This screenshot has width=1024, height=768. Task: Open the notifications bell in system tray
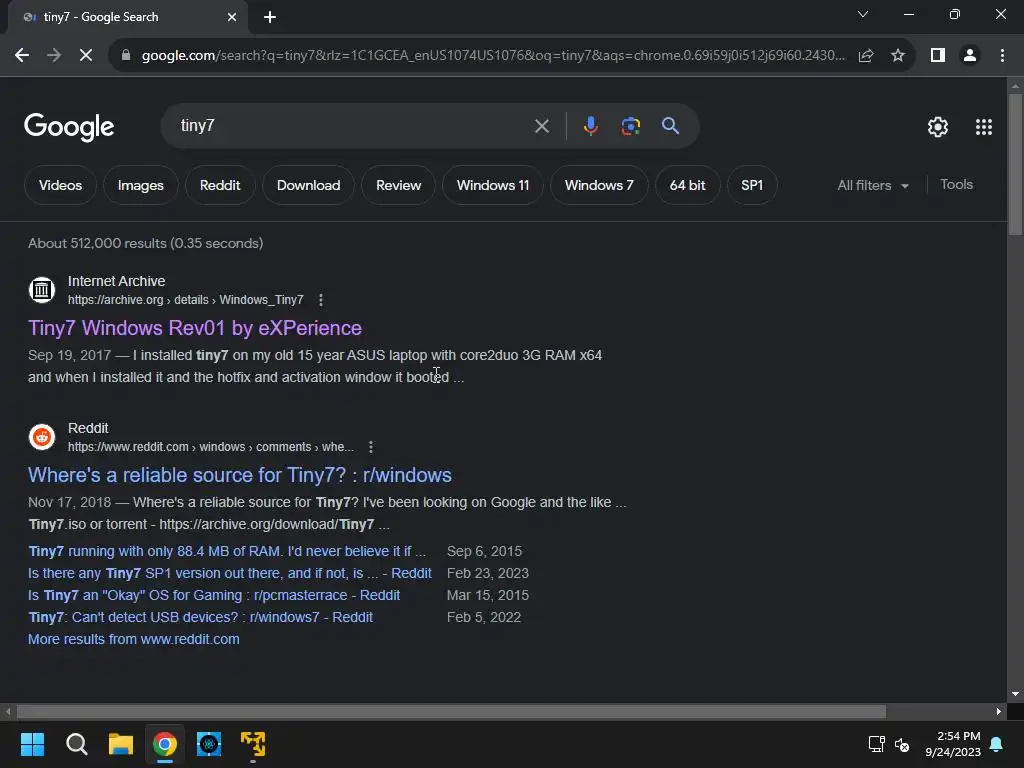pyautogui.click(x=997, y=744)
